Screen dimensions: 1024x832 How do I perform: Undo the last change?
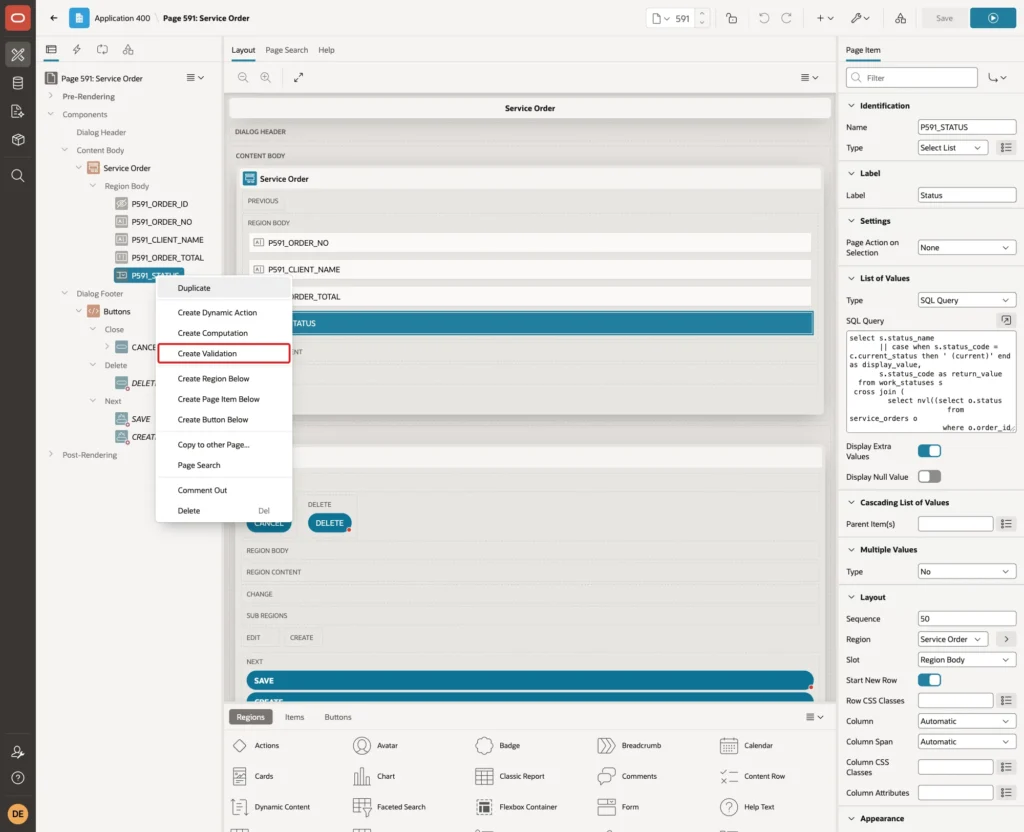tap(763, 18)
